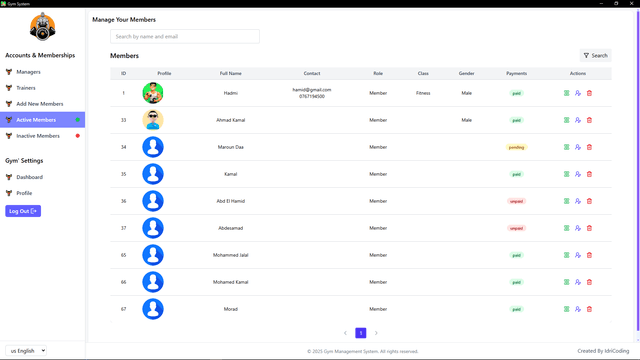
Task: Click the Payments column header
Action: point(516,73)
